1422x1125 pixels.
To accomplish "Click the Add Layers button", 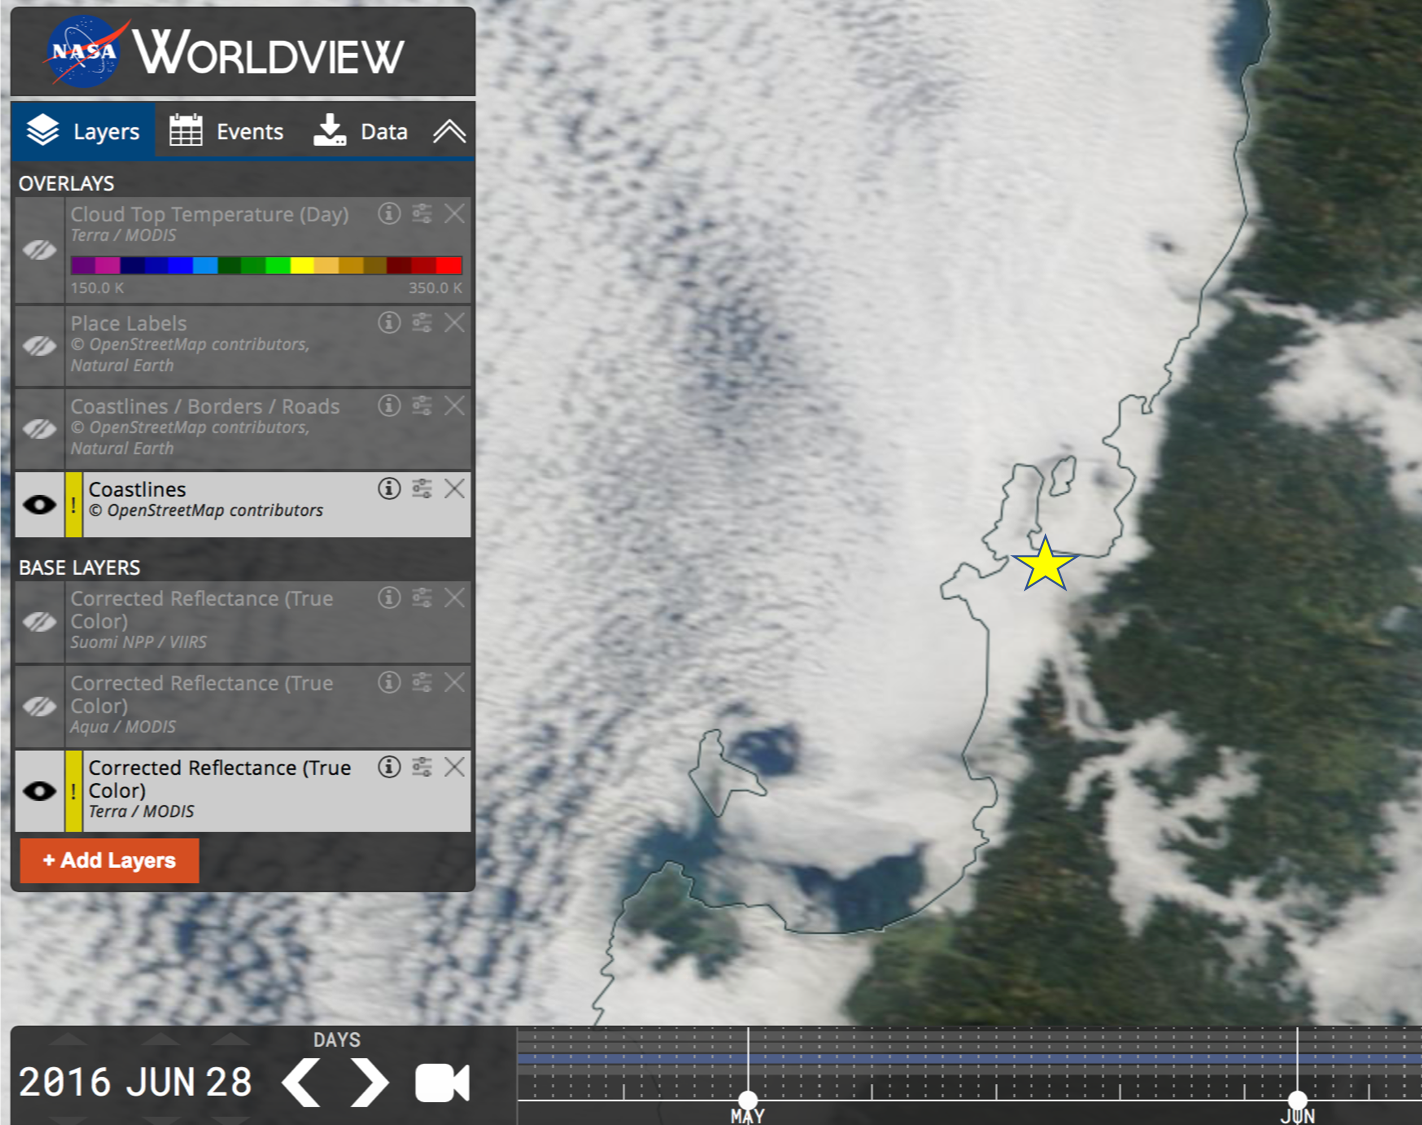I will click(109, 860).
